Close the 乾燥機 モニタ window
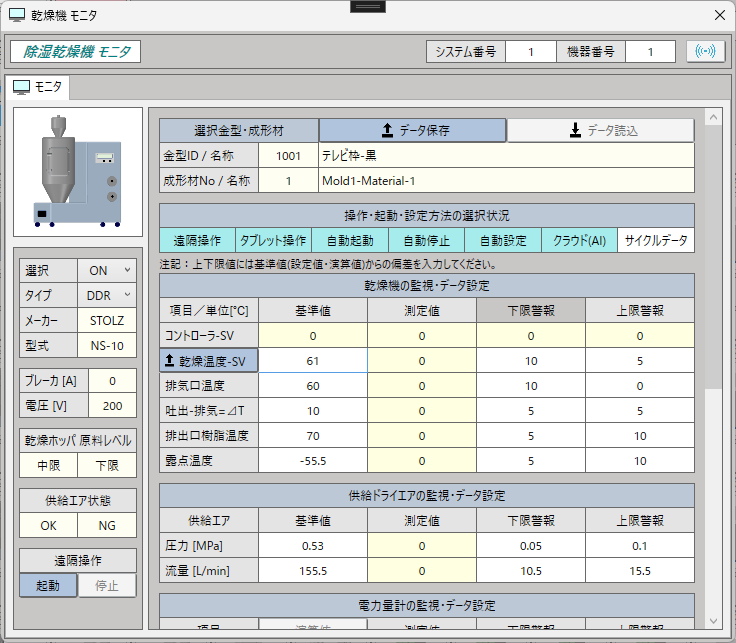Screen dimensions: 736x643 [720, 15]
